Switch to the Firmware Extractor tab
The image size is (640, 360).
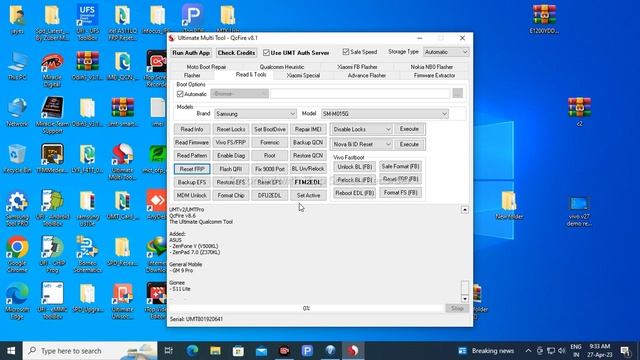coord(434,76)
